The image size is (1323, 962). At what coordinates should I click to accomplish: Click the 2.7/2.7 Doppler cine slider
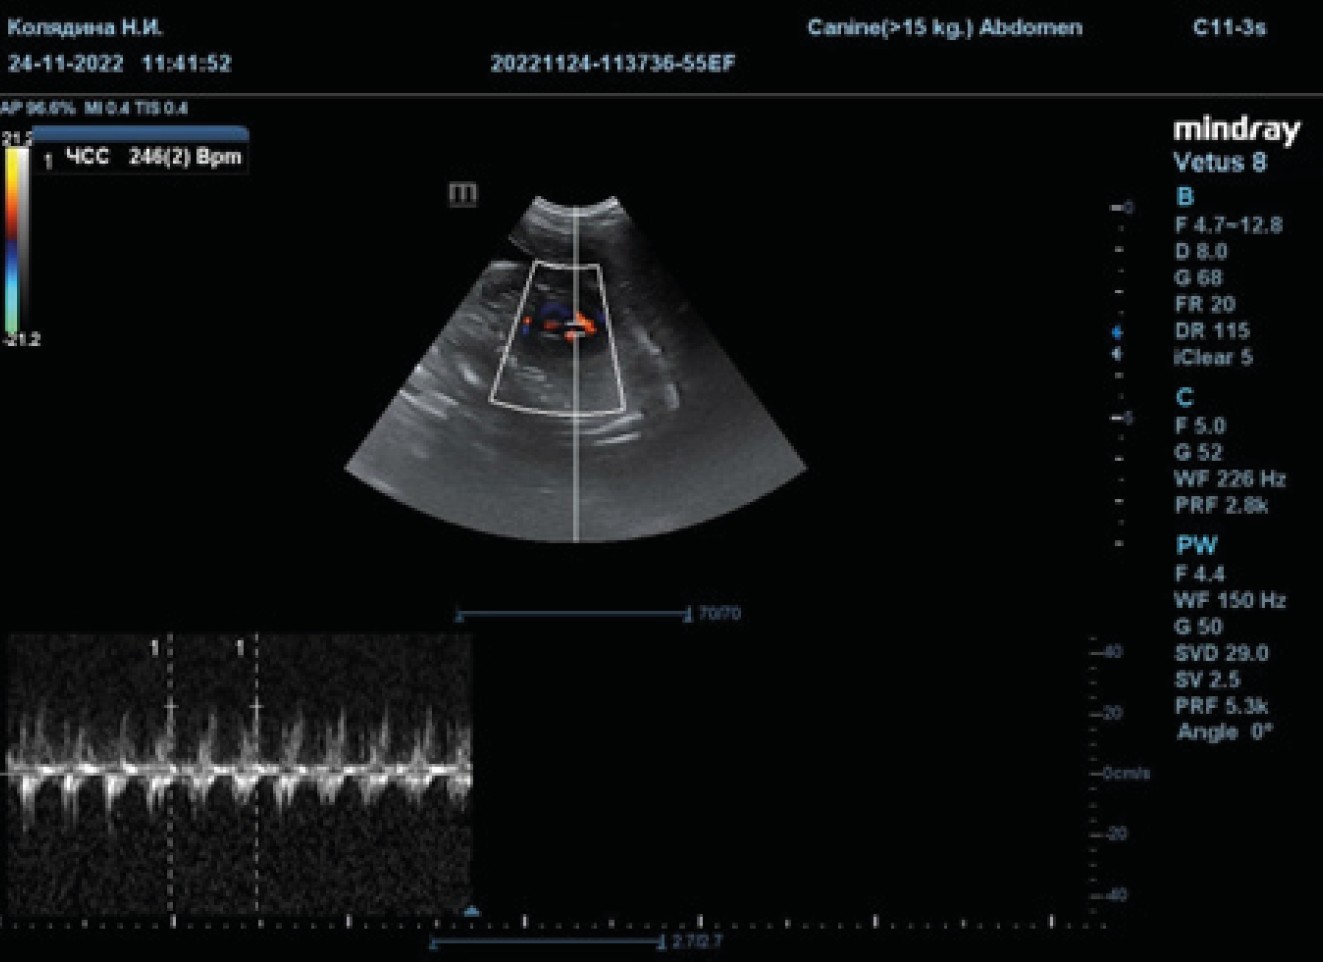(x=546, y=942)
